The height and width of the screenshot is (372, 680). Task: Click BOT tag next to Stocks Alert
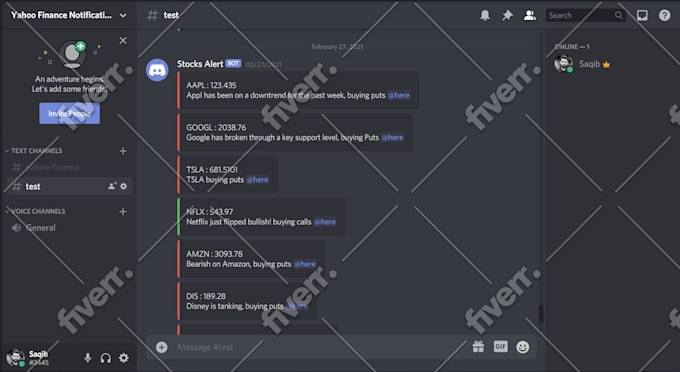pyautogui.click(x=233, y=63)
